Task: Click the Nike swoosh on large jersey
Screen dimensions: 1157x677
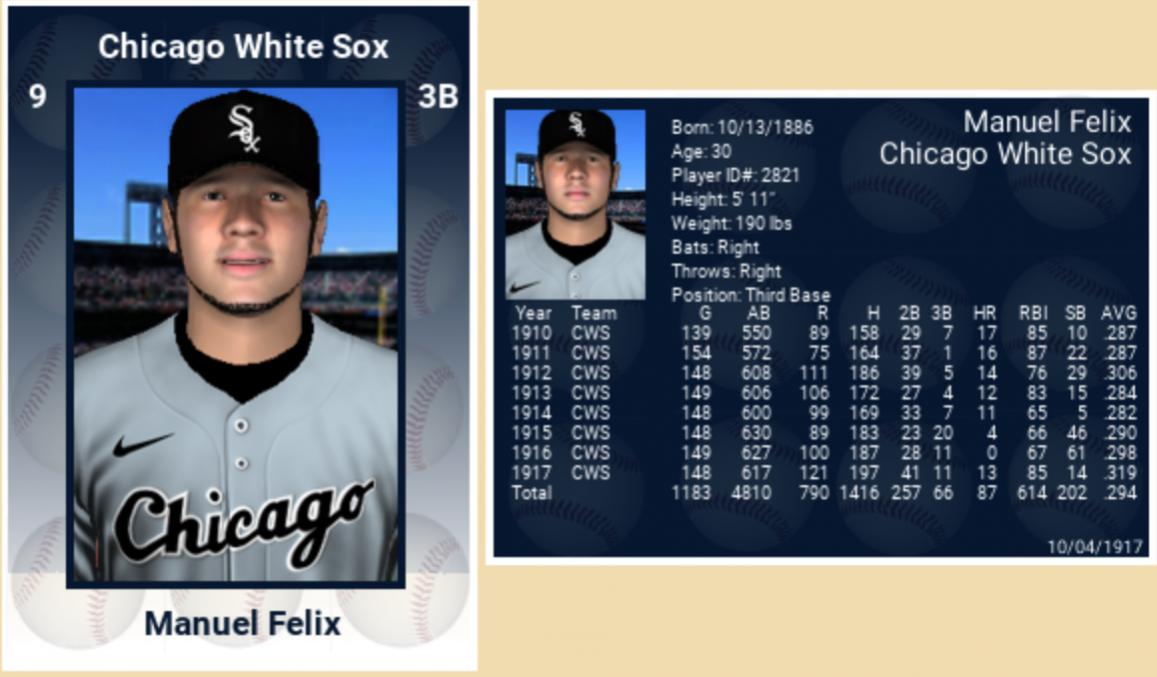Action: click(141, 444)
